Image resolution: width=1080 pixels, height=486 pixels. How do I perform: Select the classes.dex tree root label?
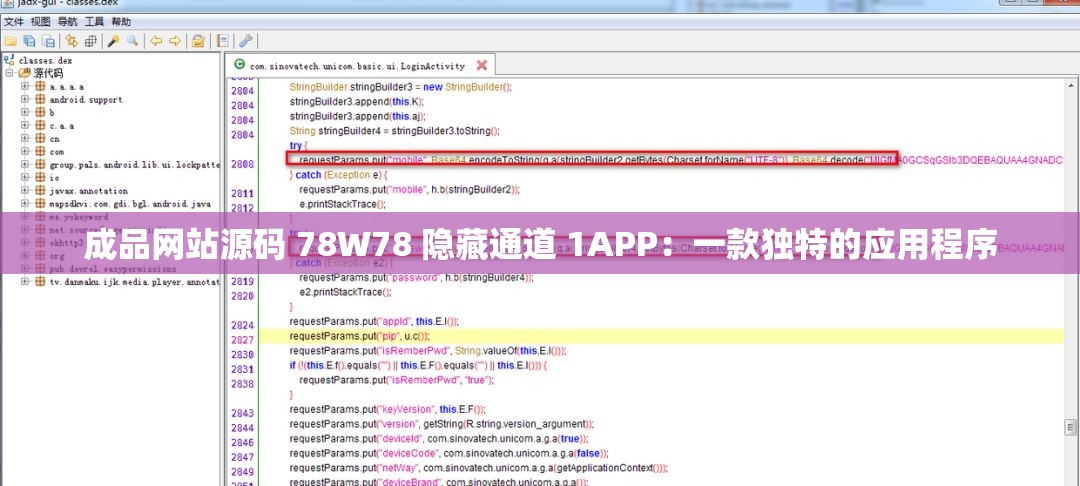pyautogui.click(x=45, y=61)
